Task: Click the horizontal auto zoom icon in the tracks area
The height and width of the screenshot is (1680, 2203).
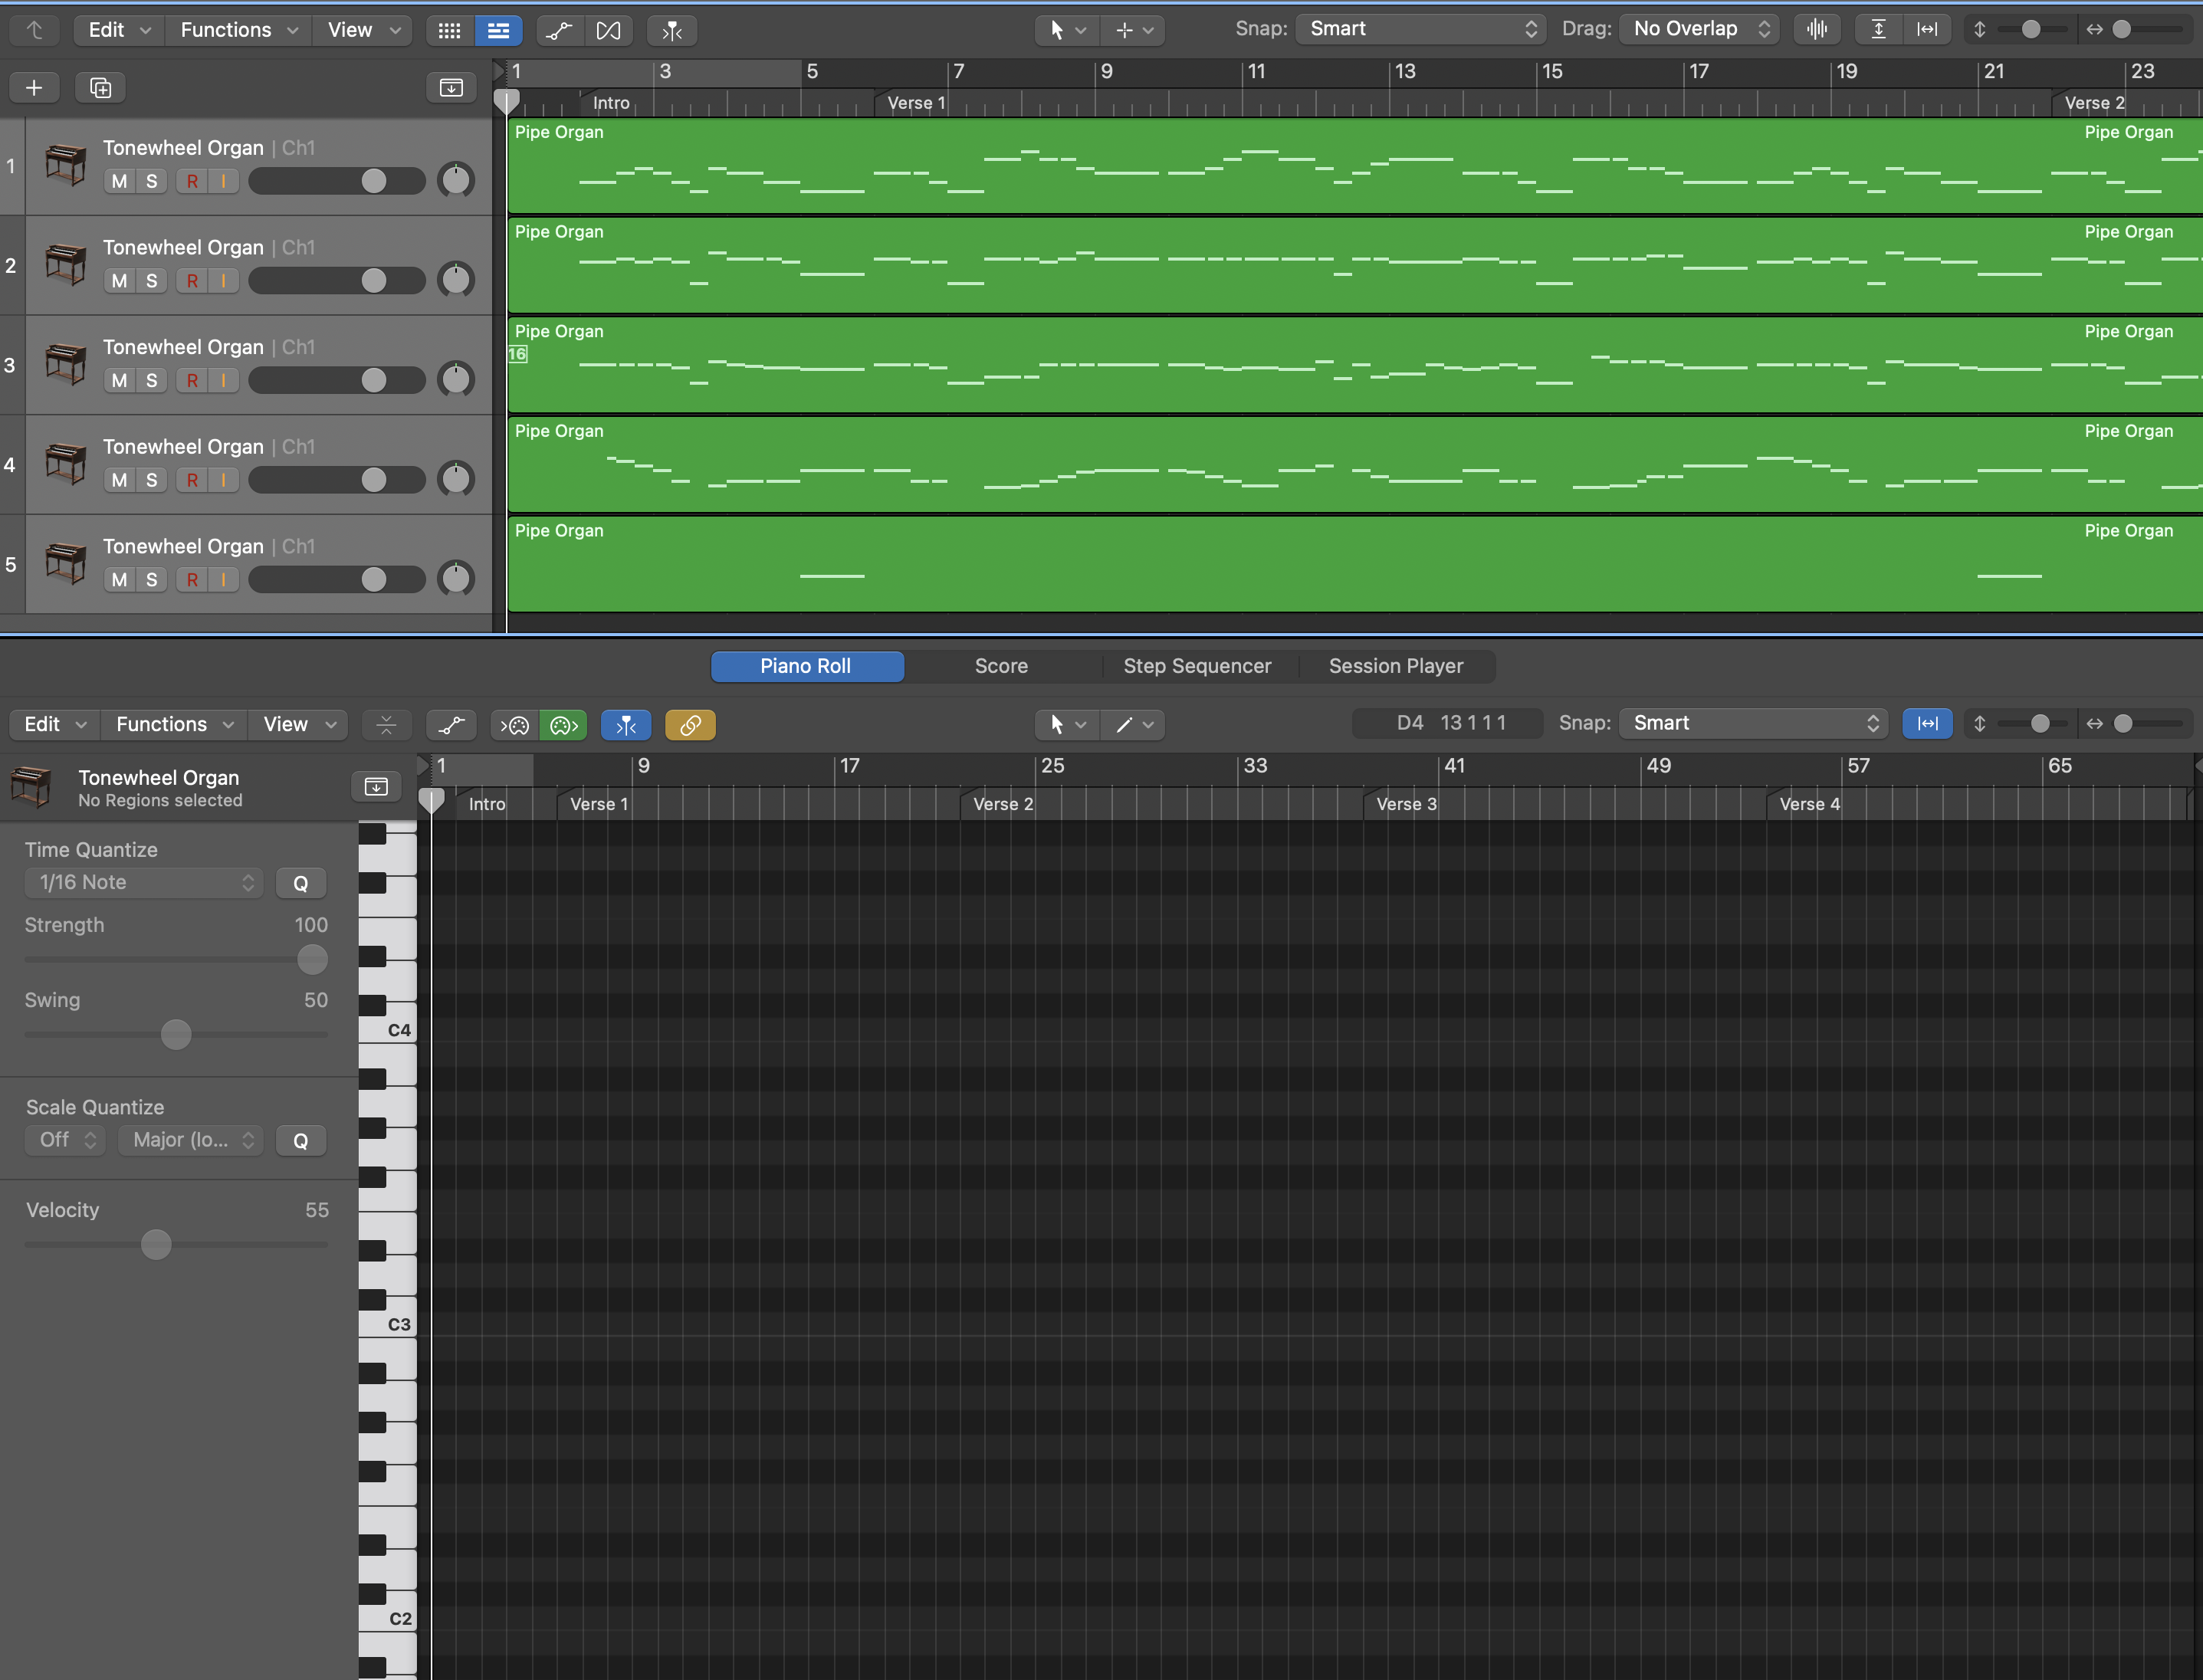Action: tap(1927, 29)
